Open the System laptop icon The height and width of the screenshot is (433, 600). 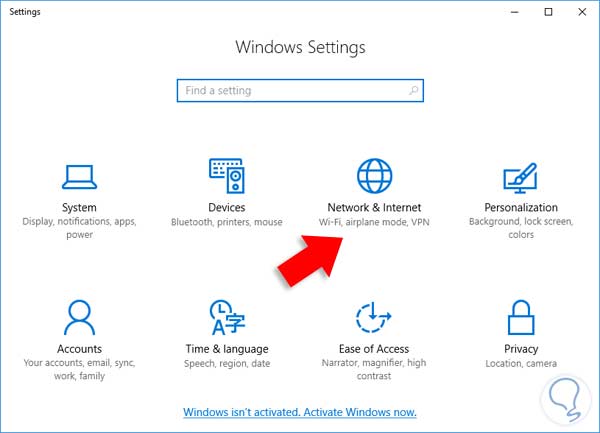pos(80,177)
